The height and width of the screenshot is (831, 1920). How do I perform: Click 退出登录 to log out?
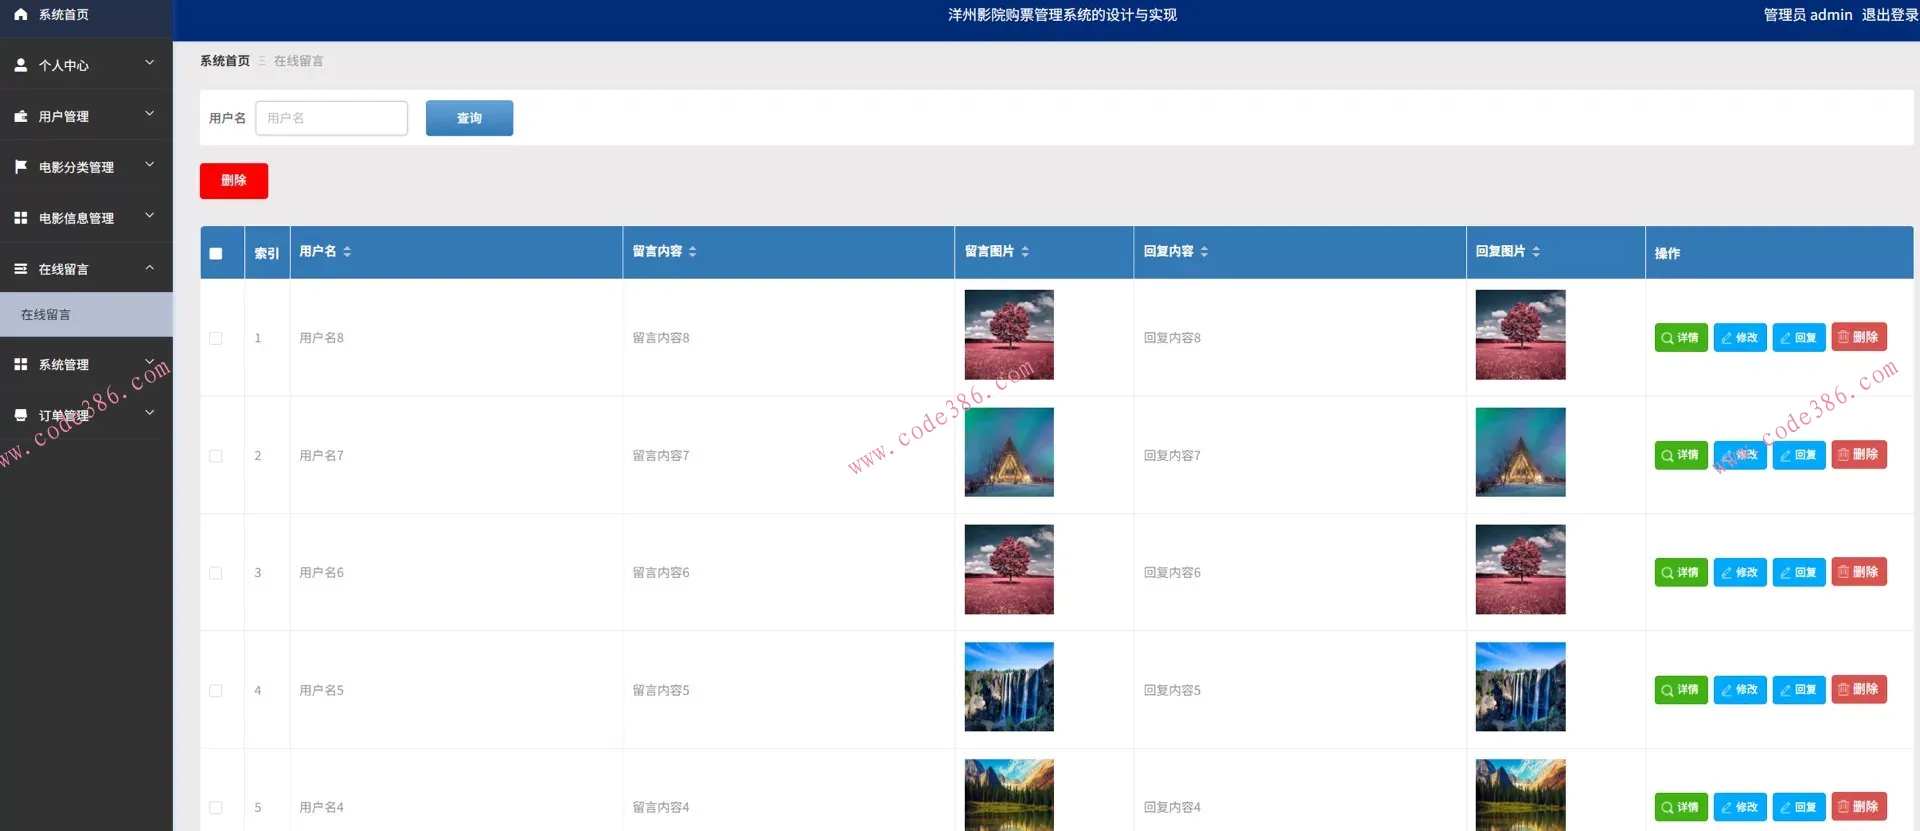coord(1889,15)
